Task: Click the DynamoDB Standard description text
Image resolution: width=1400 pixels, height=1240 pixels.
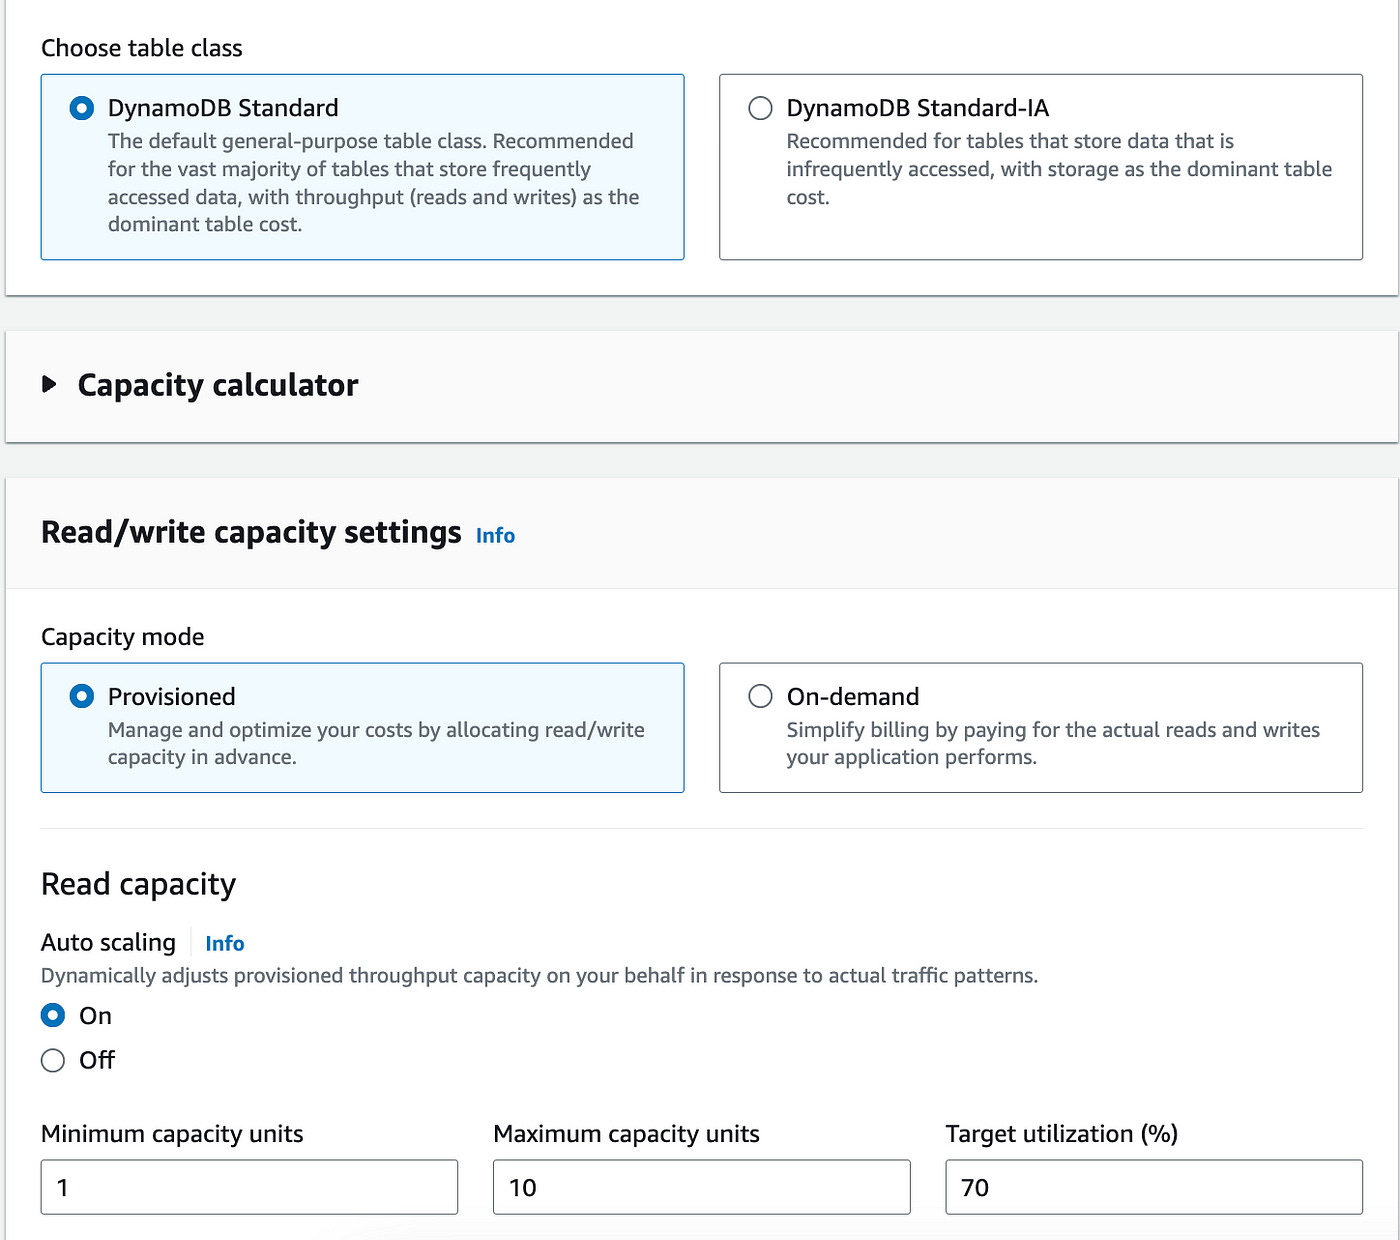Action: (374, 183)
